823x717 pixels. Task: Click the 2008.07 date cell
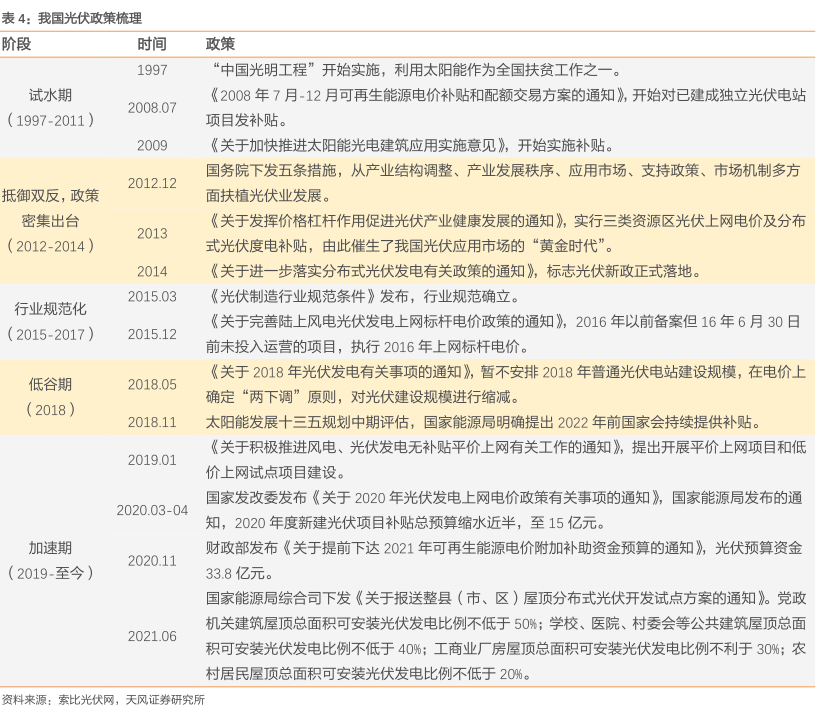coord(152,107)
